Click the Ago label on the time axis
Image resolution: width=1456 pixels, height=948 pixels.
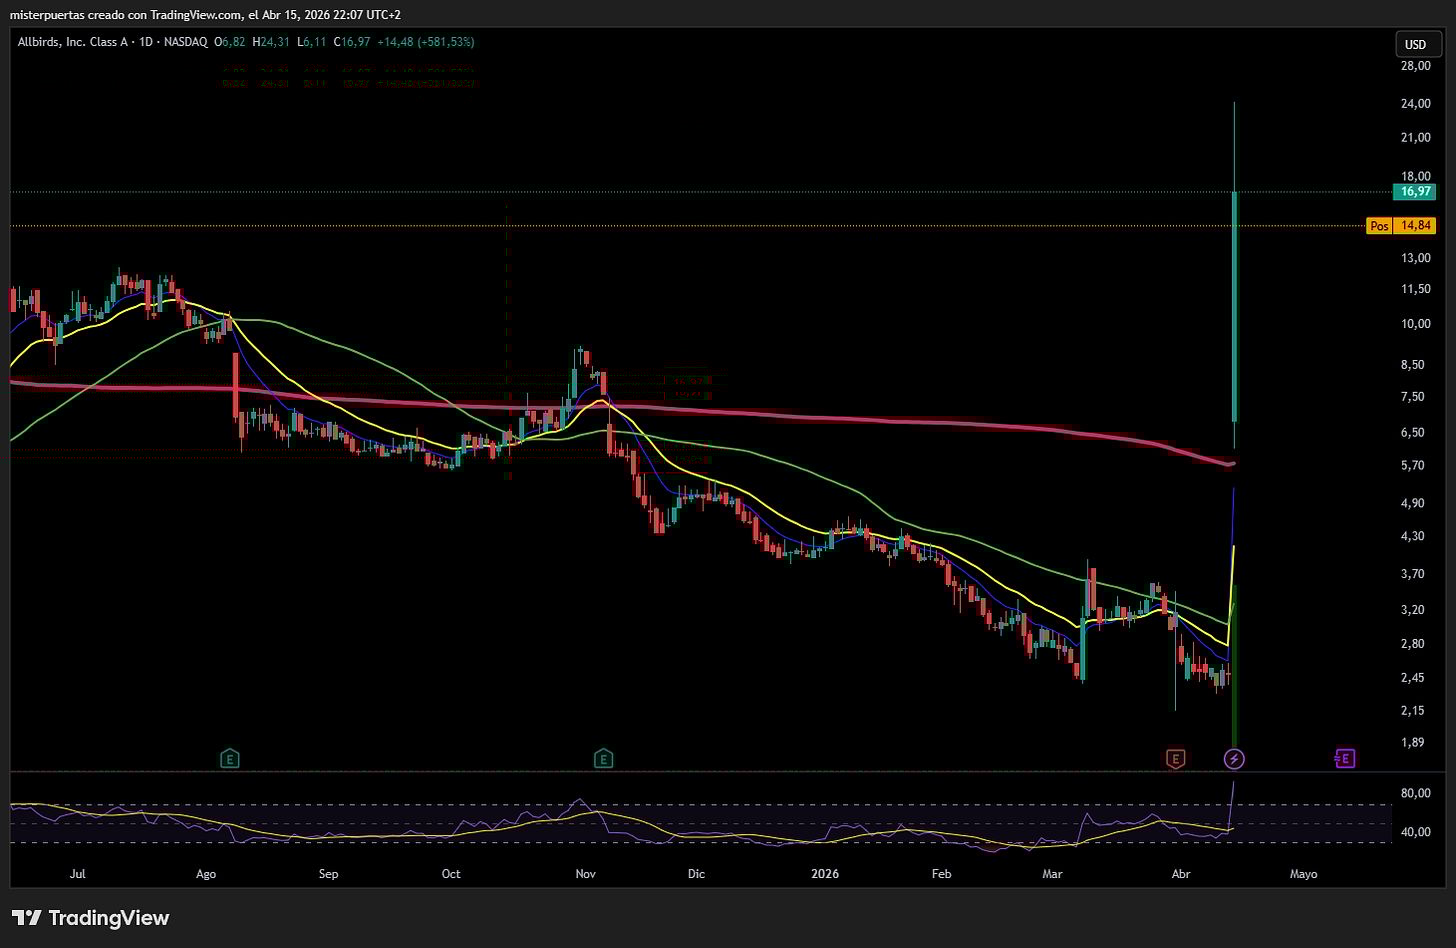point(206,874)
